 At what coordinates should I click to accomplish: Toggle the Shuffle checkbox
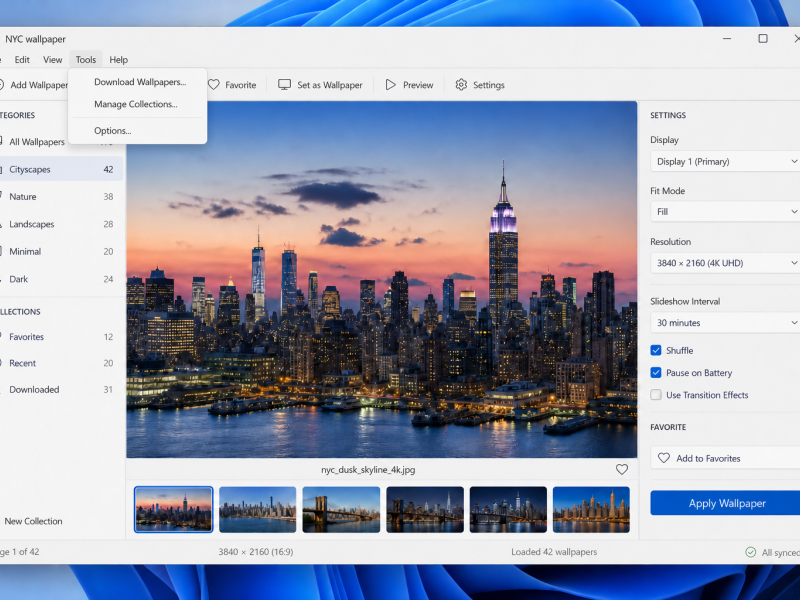tap(656, 351)
